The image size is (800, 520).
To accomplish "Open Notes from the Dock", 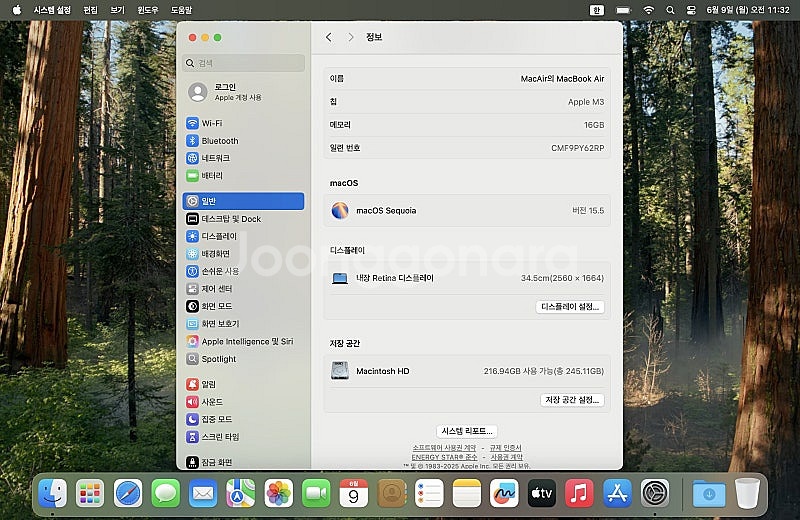I will (x=466, y=493).
